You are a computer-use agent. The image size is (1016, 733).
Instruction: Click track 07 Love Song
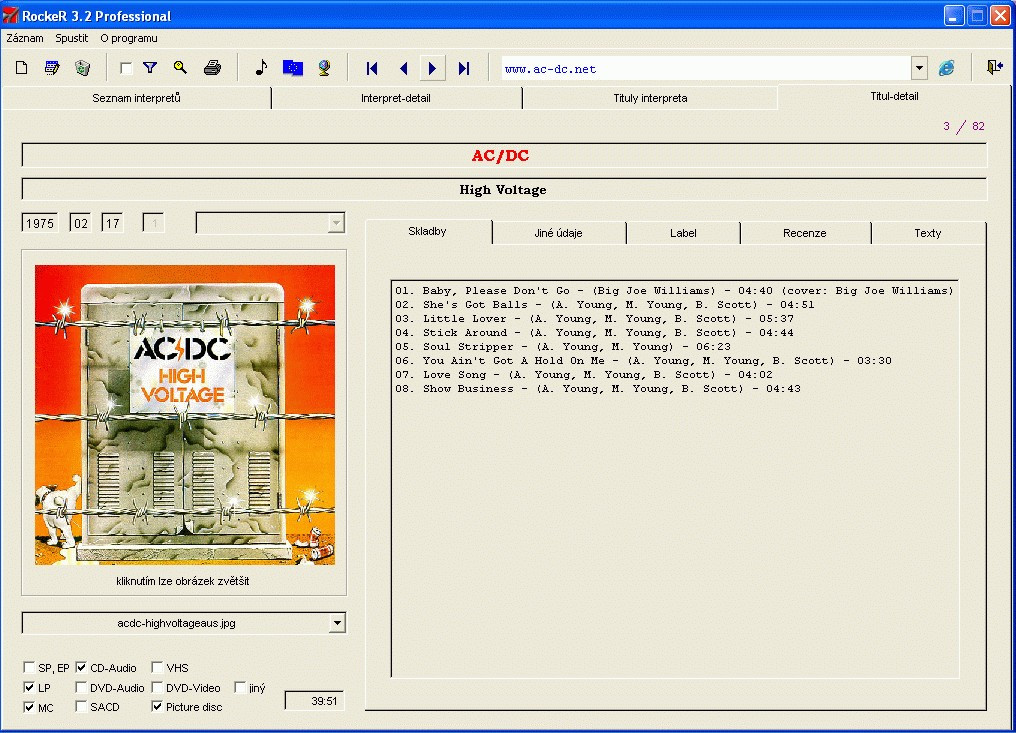[584, 375]
